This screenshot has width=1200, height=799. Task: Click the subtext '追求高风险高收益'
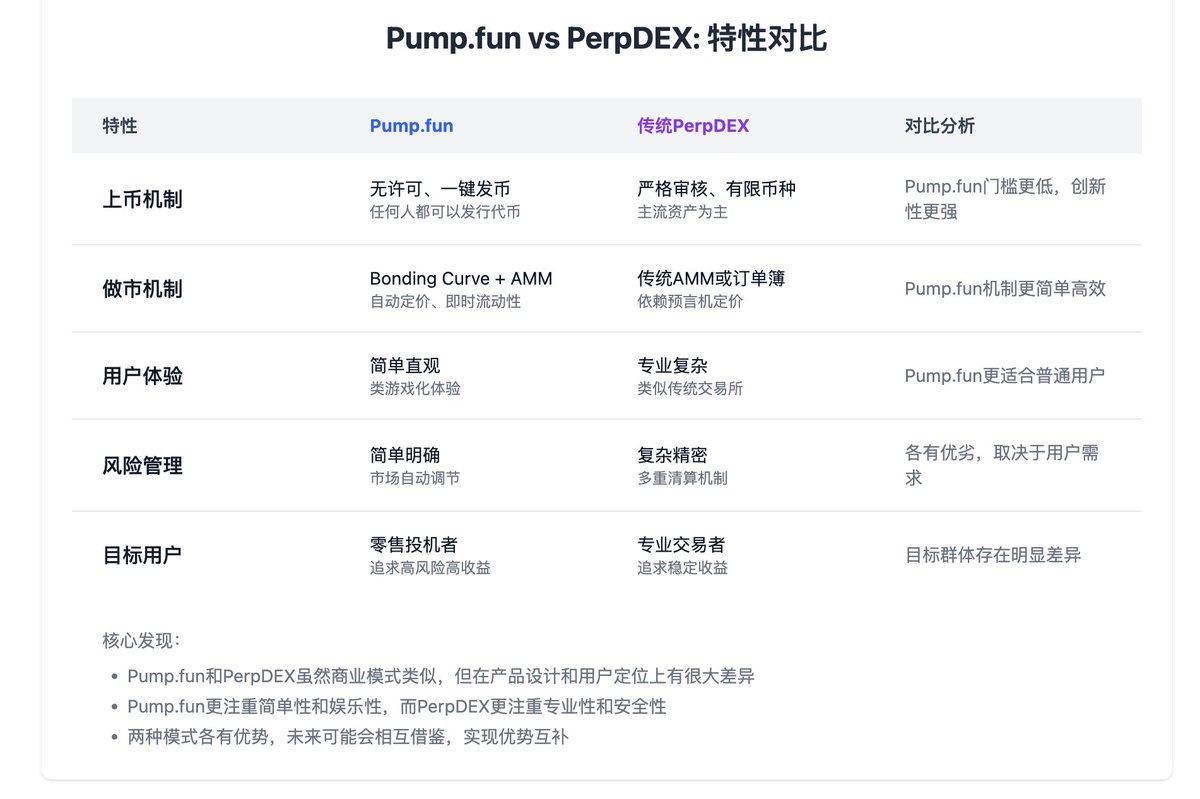click(x=430, y=567)
